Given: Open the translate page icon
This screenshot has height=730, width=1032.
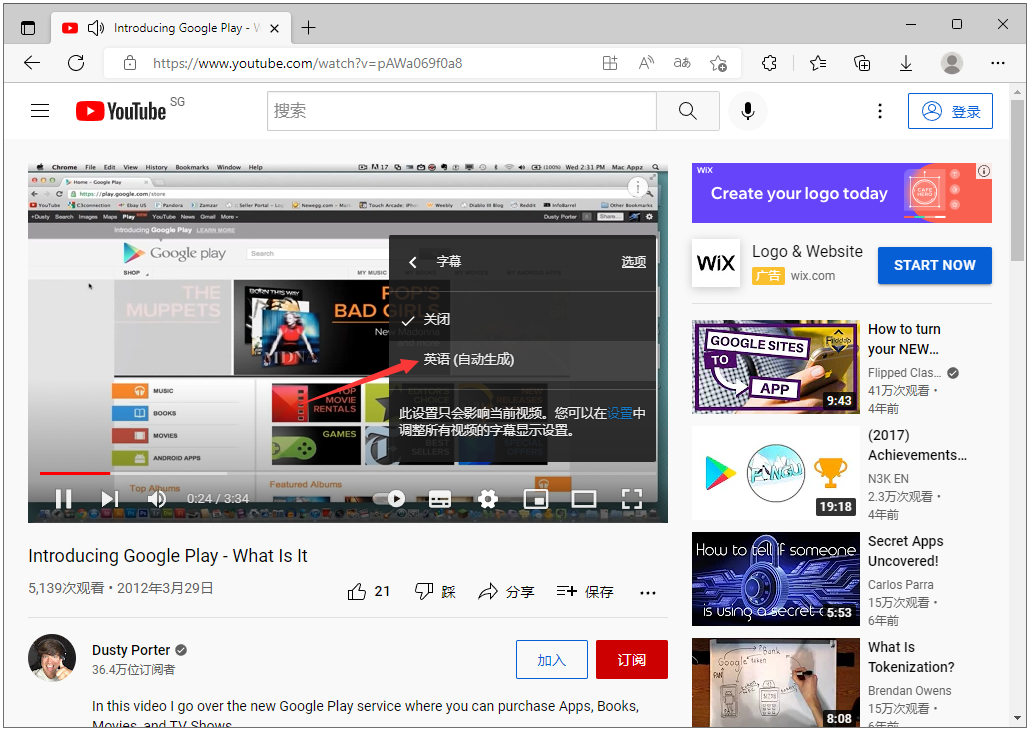Looking at the screenshot, I should [x=682, y=63].
